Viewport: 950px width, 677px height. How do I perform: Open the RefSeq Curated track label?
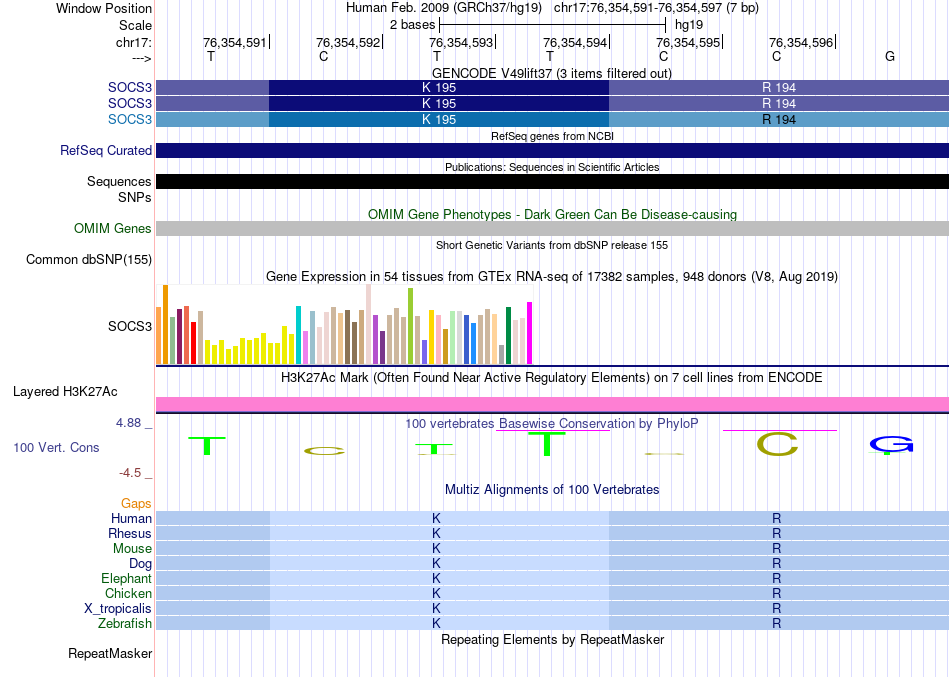106,150
